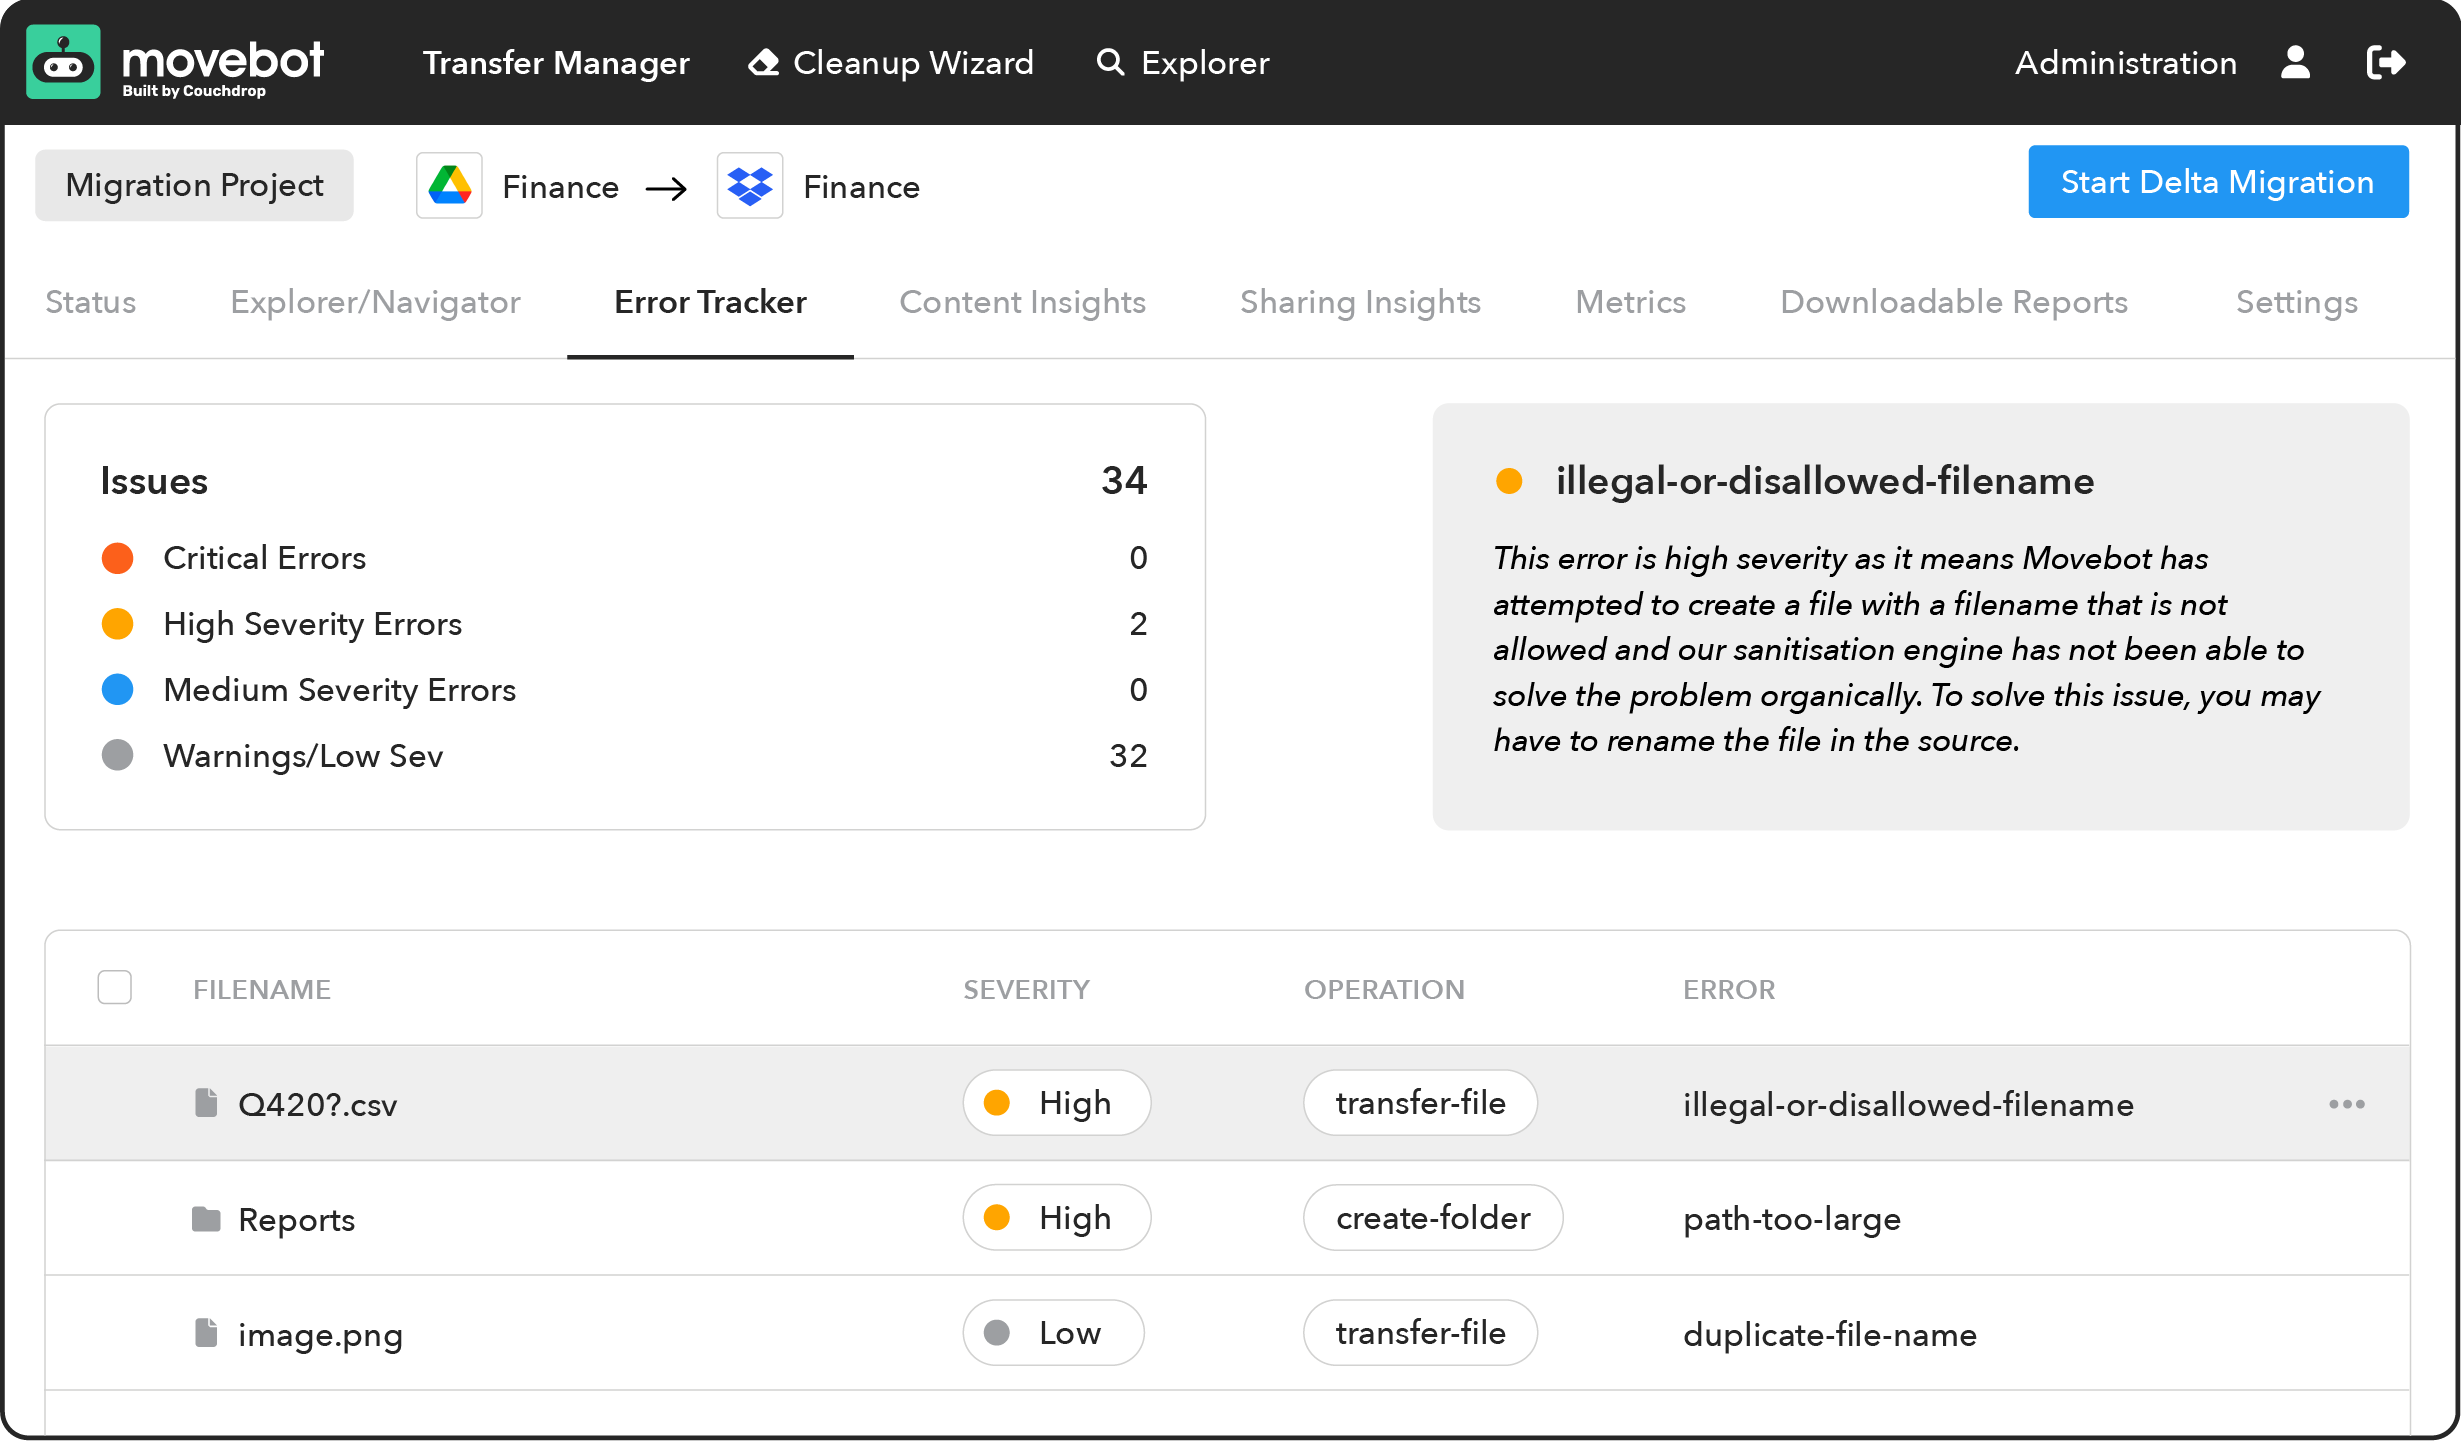Click orange High Severity Errors dot
The image size is (2461, 1441).
pyautogui.click(x=118, y=624)
